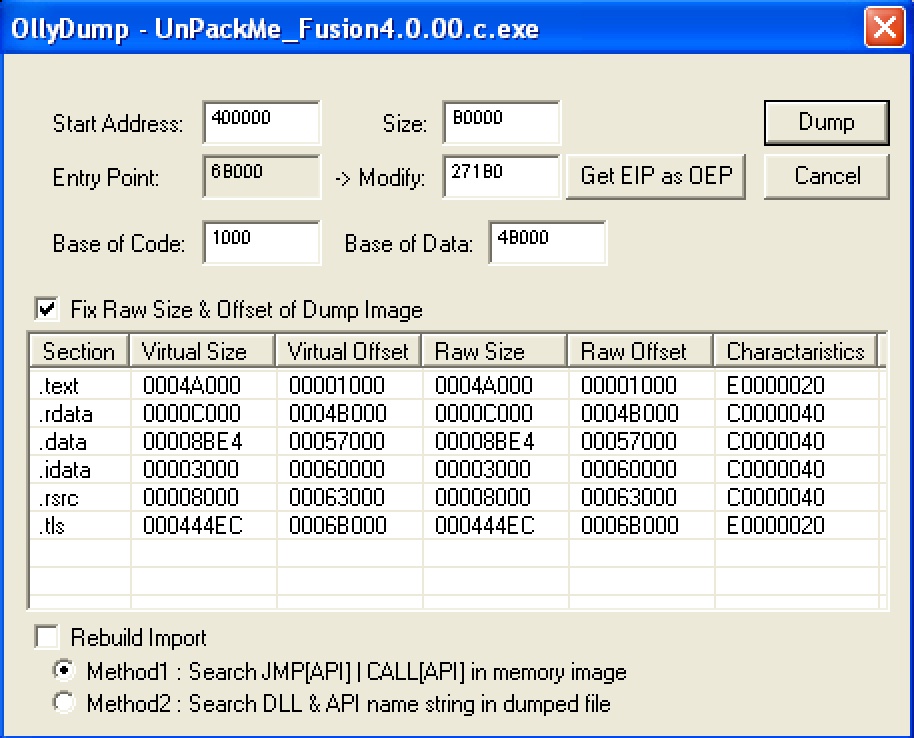The image size is (914, 738).
Task: Select the Entry Point field 6B000
Action: coord(262,177)
